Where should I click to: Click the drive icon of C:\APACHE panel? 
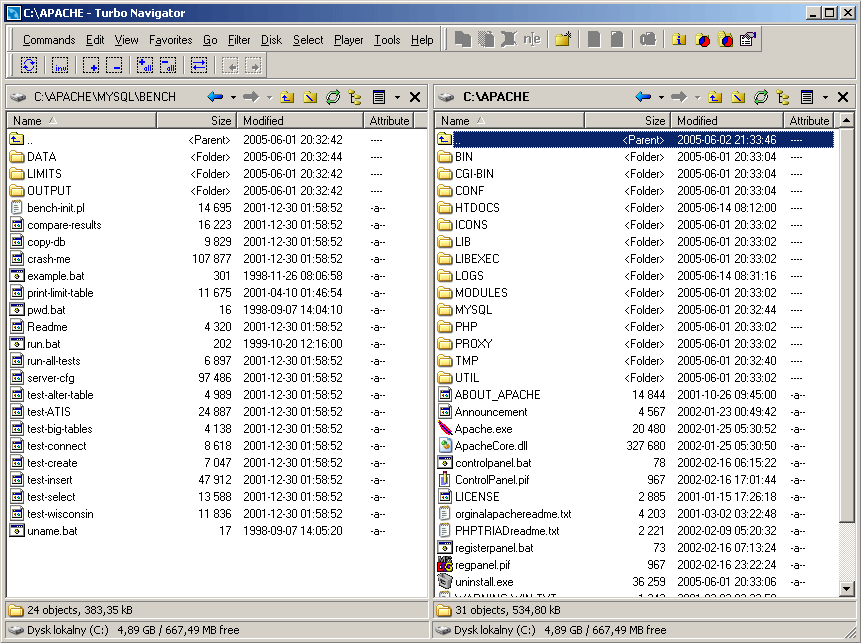(446, 97)
